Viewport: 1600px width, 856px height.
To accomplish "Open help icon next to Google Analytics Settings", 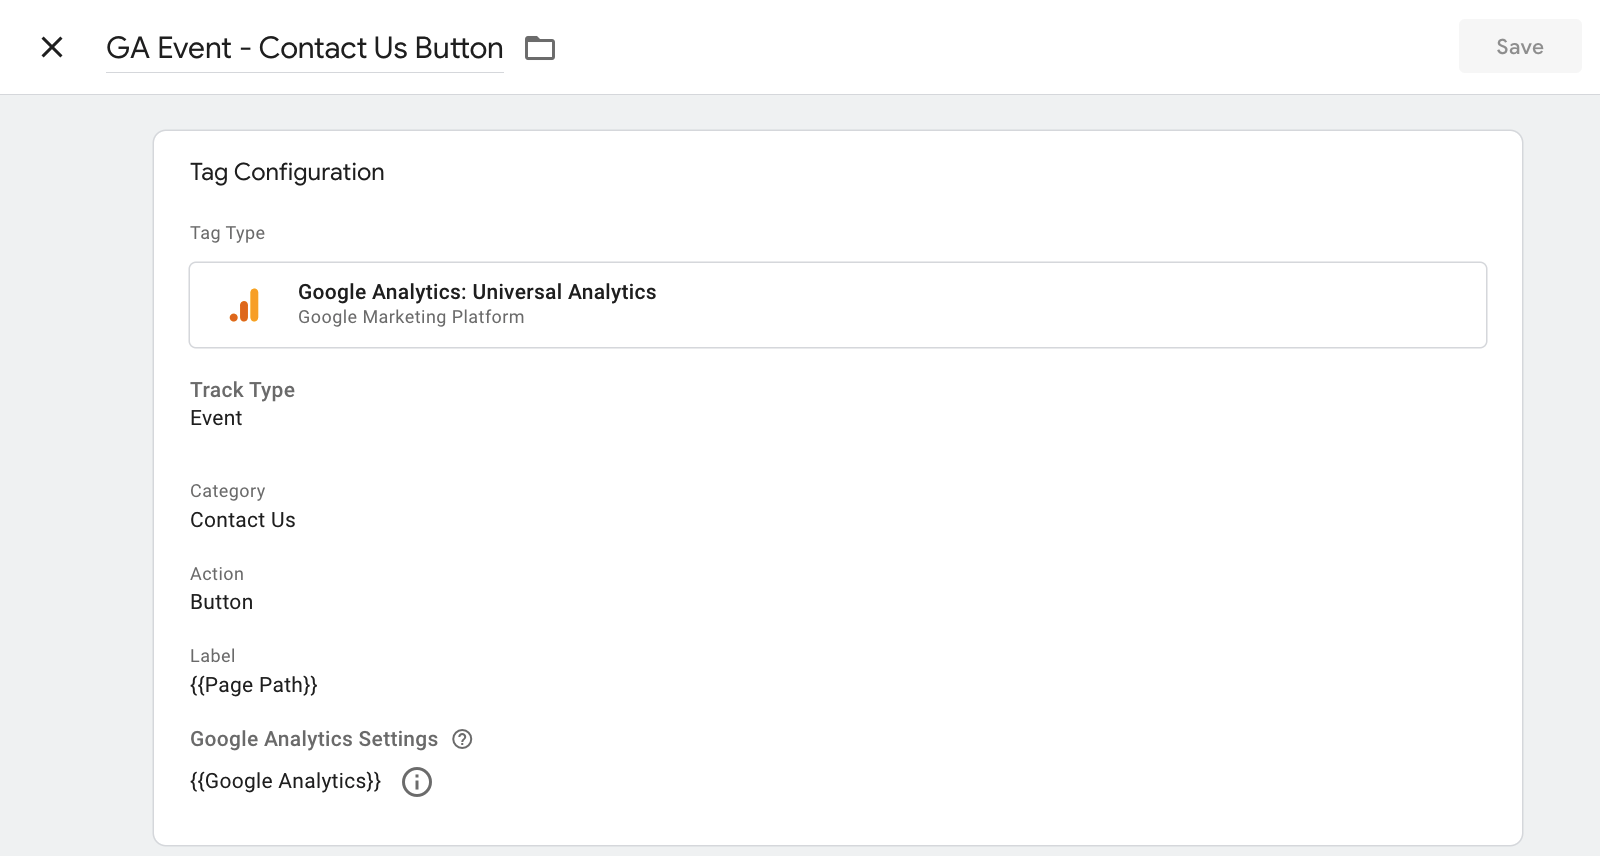I will click(x=462, y=739).
